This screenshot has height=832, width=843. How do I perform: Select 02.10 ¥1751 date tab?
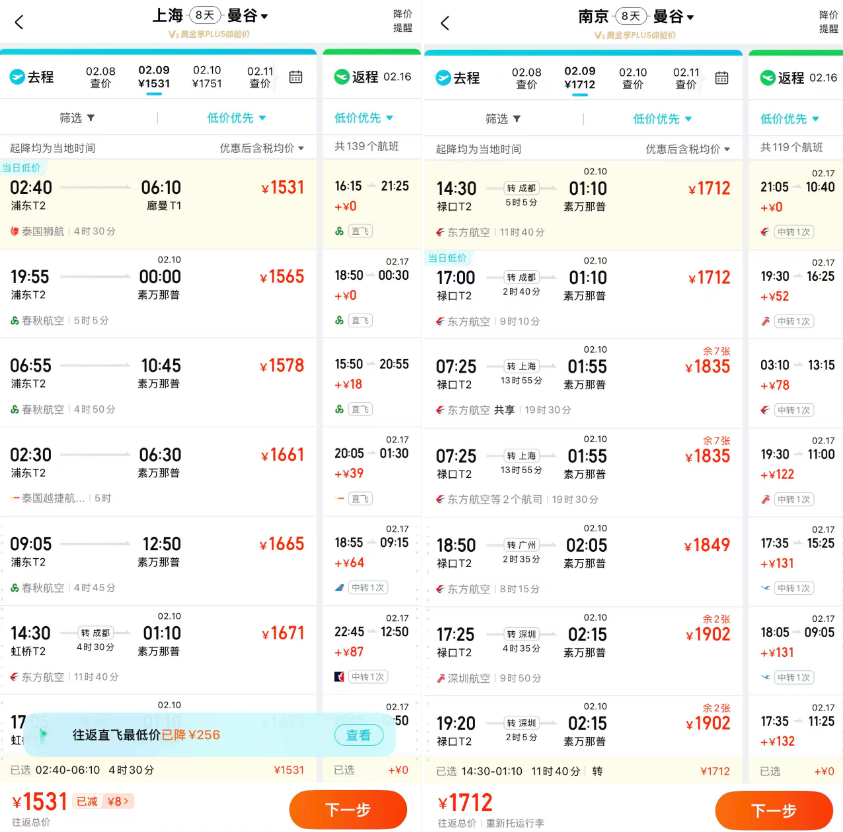pos(207,77)
